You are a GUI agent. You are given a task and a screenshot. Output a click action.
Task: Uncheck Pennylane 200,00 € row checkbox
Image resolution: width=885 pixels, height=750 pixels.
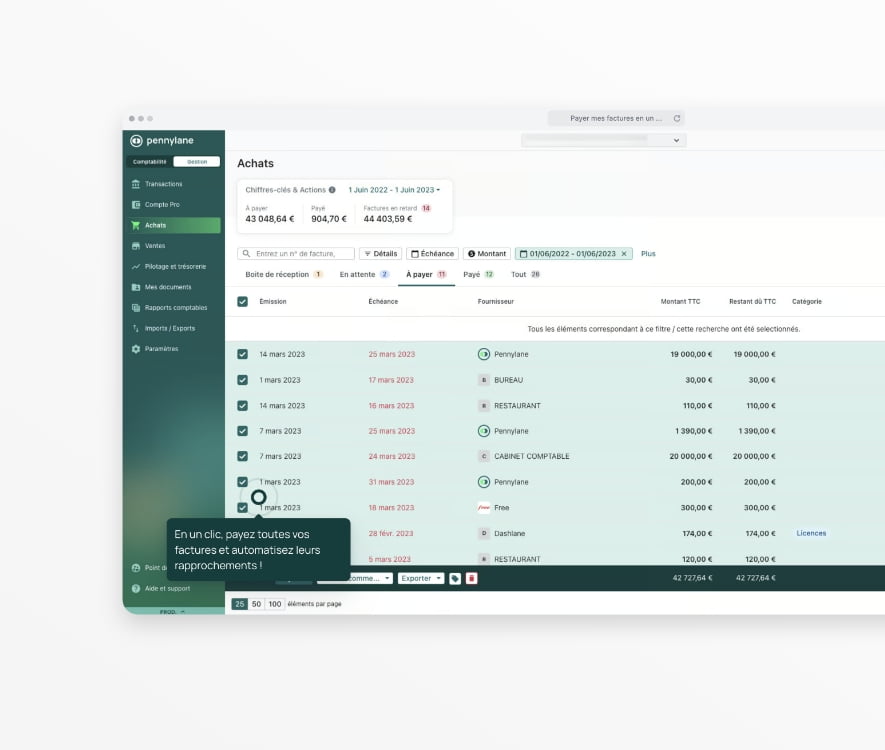[x=243, y=482]
